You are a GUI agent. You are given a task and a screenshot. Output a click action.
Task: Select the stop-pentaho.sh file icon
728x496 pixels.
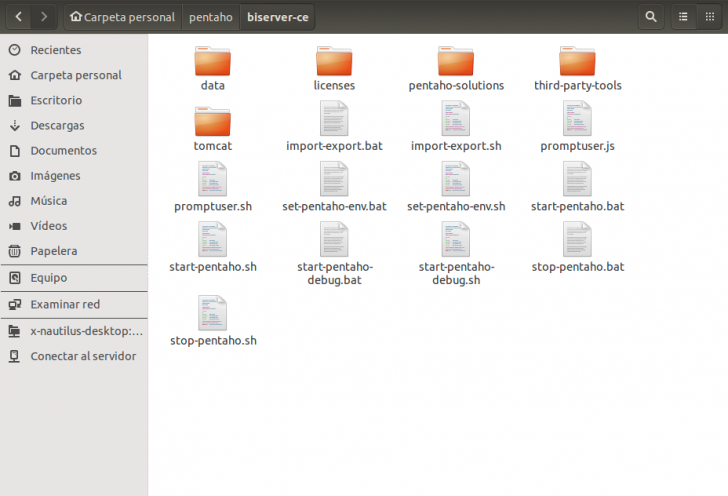pos(213,313)
